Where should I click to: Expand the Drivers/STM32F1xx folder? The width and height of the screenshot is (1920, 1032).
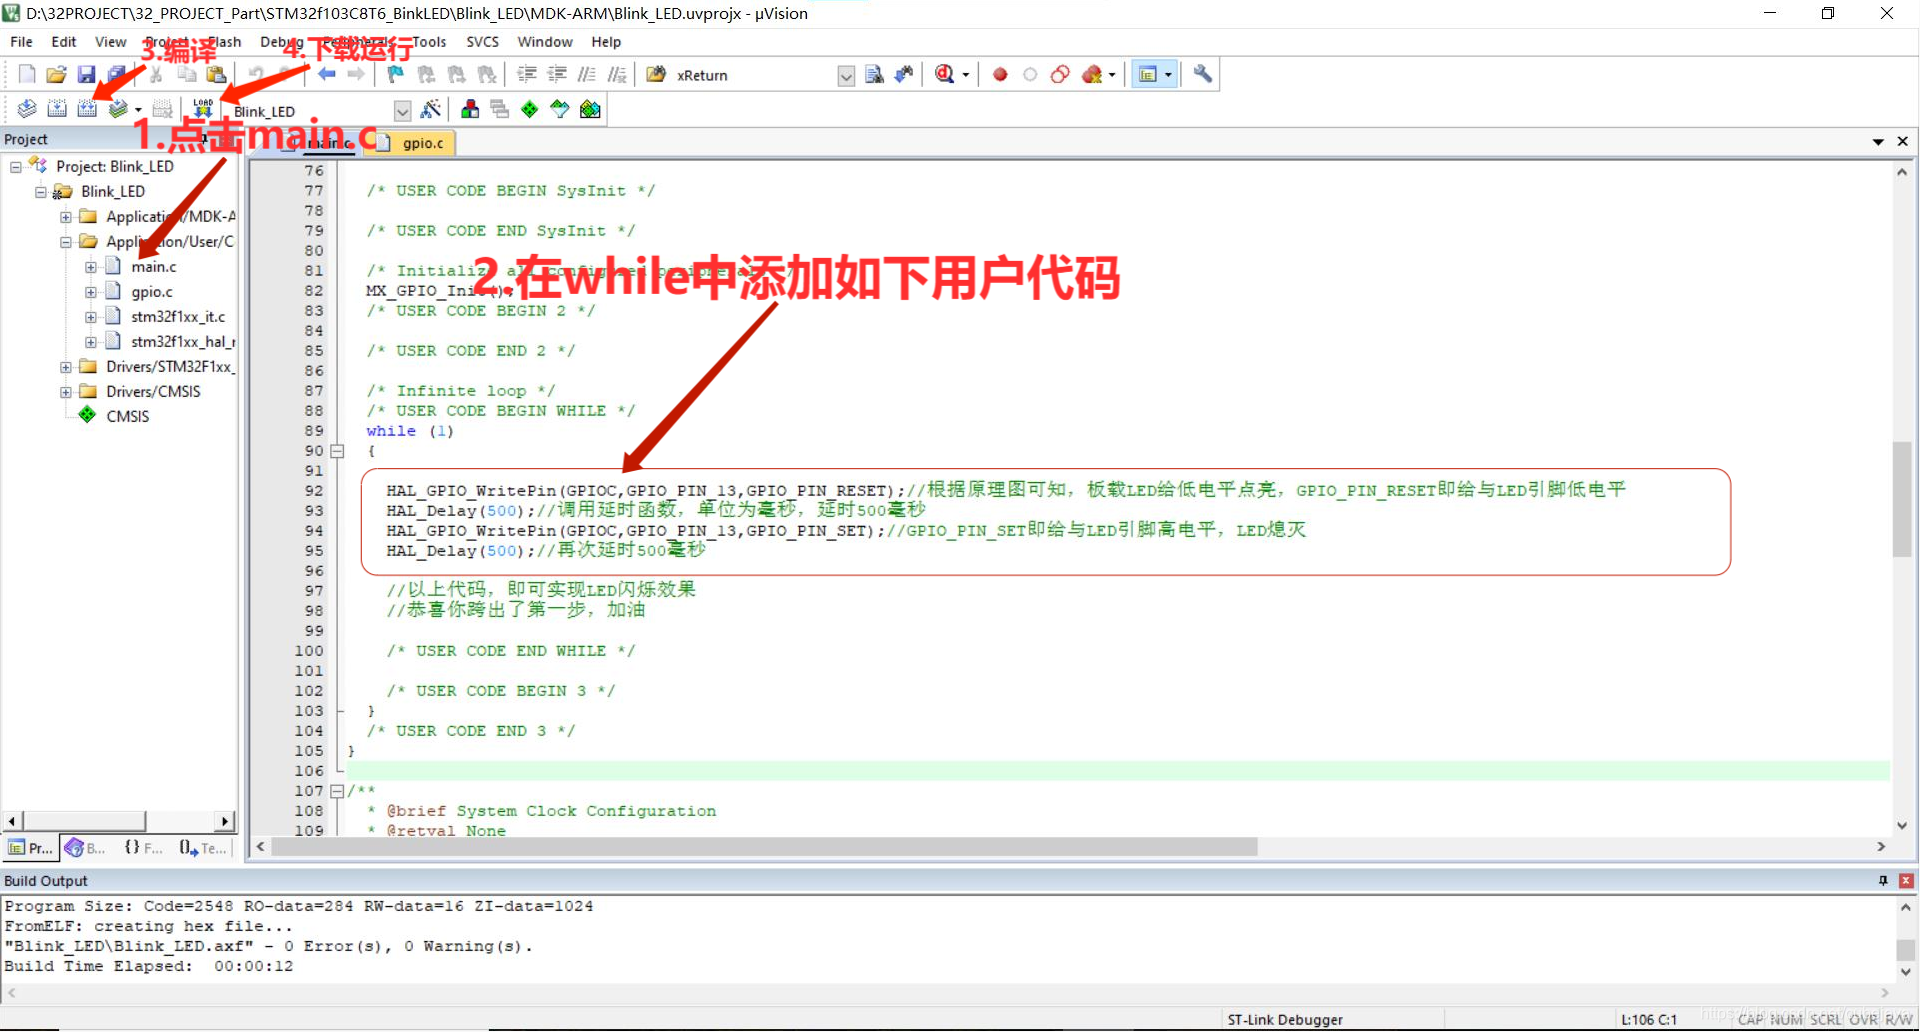[x=66, y=367]
